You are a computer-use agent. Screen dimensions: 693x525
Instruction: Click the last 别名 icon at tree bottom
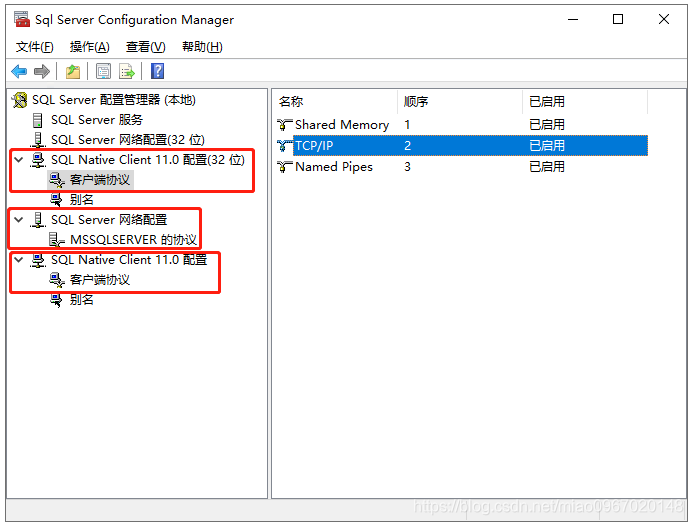pyautogui.click(x=57, y=300)
